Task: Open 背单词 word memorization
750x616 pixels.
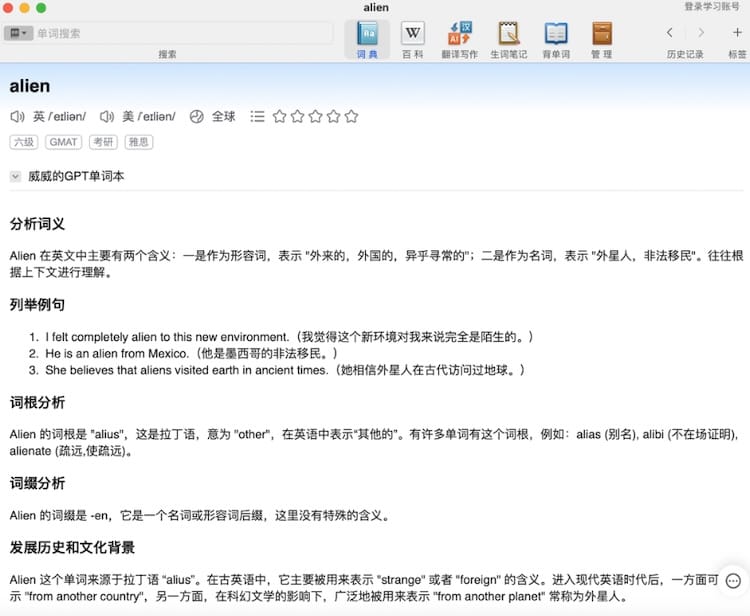Action: (556, 40)
